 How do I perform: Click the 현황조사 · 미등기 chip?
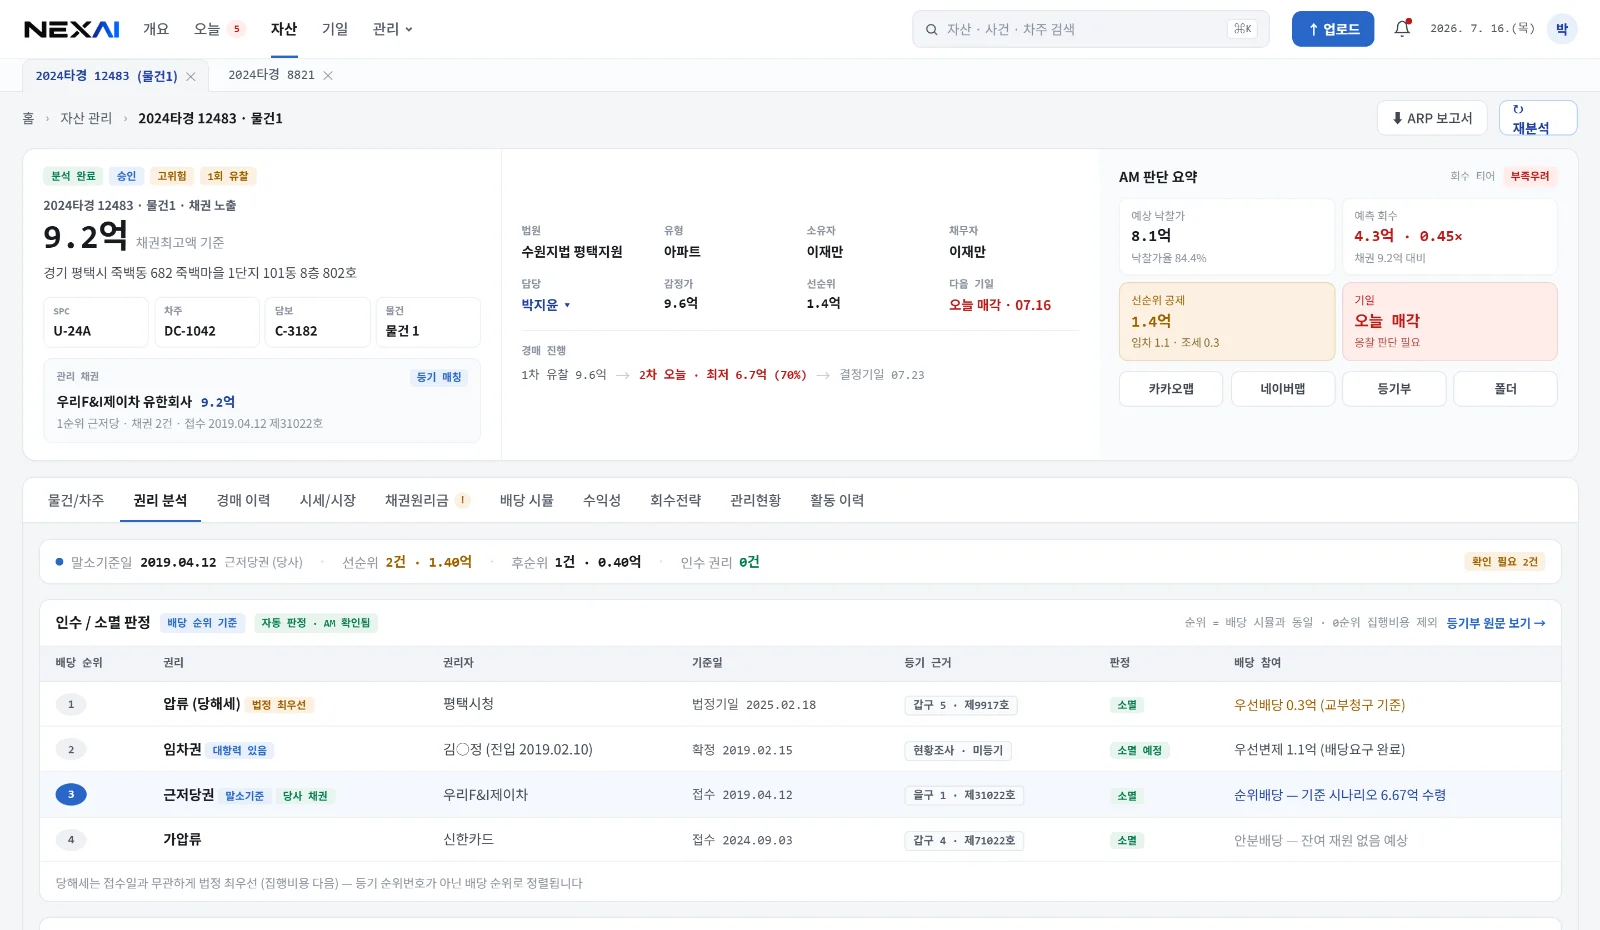pos(958,750)
